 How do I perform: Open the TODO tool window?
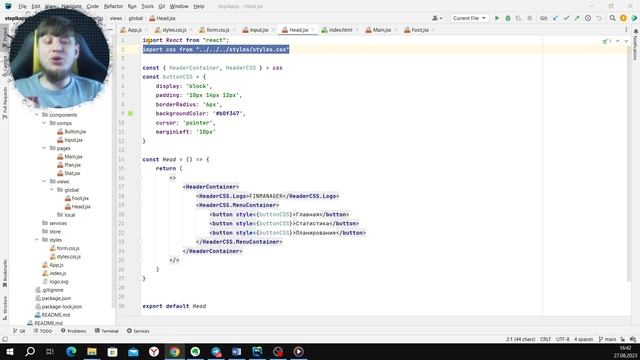pos(43,331)
